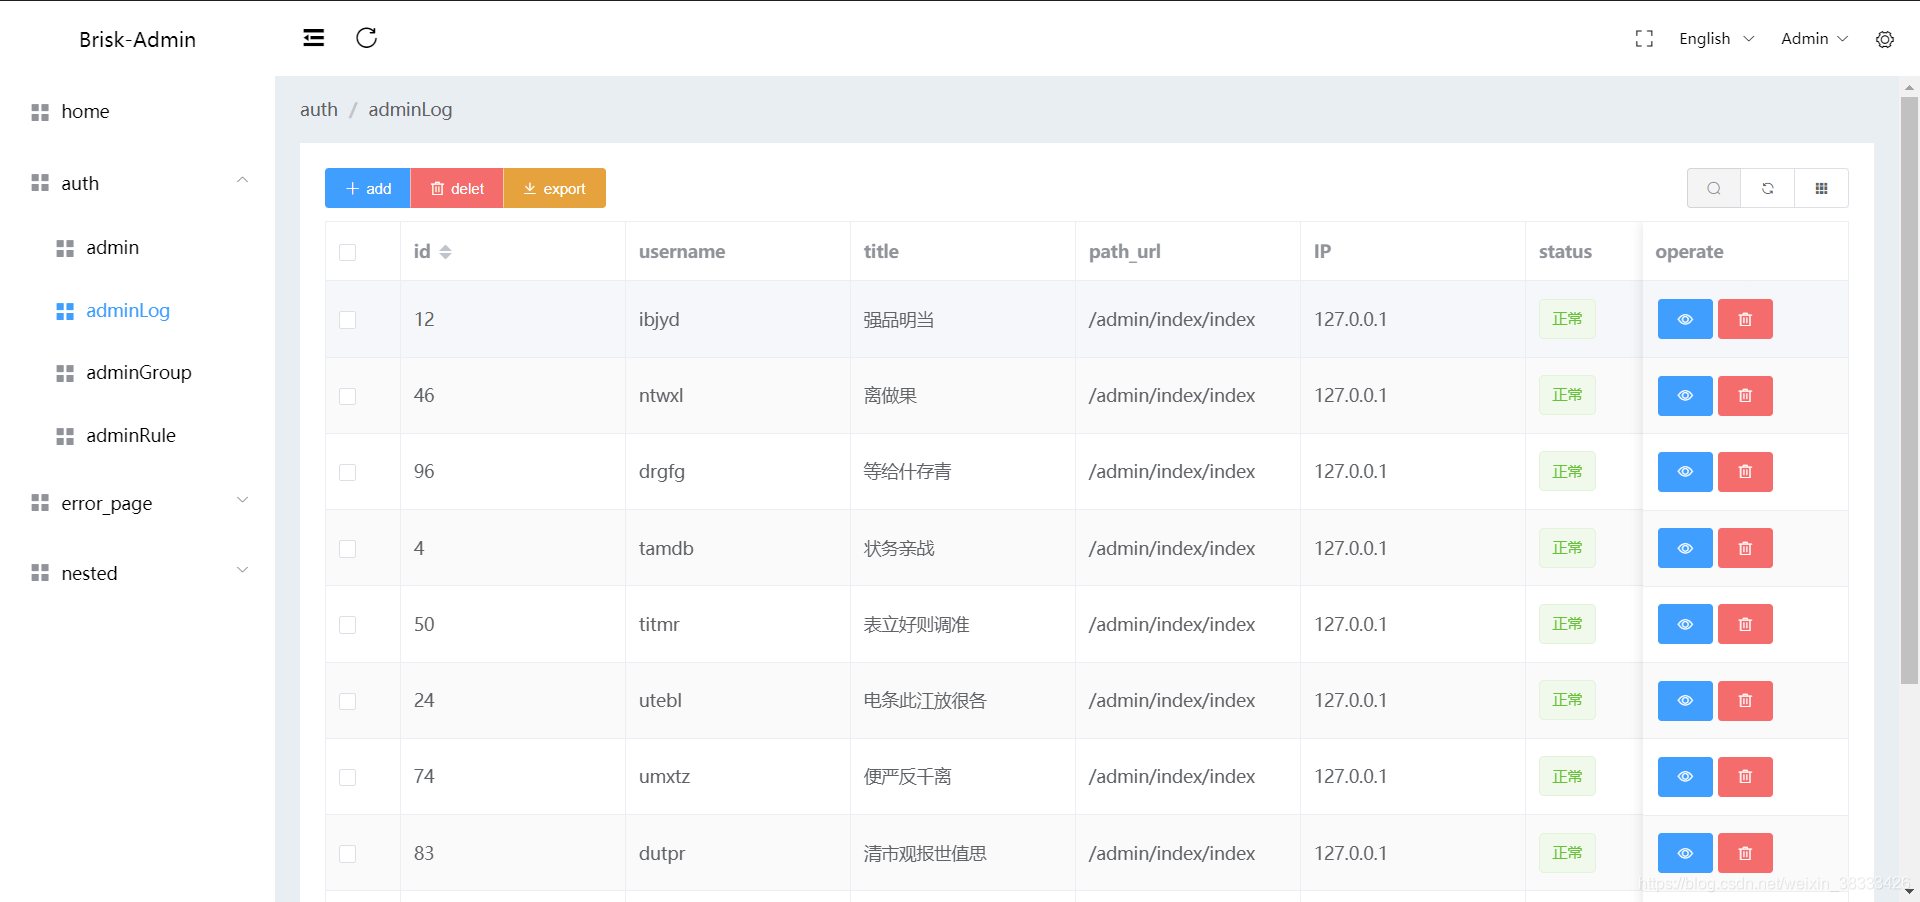Check the row with id 24

(348, 701)
